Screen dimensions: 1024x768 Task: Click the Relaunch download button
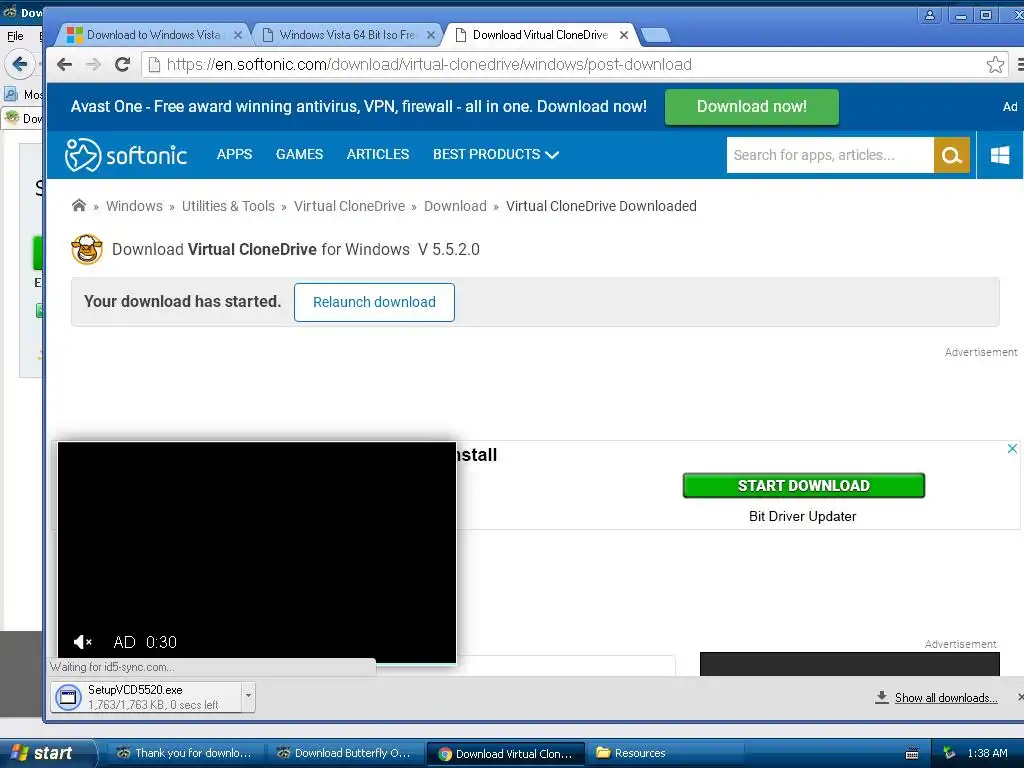pos(374,302)
